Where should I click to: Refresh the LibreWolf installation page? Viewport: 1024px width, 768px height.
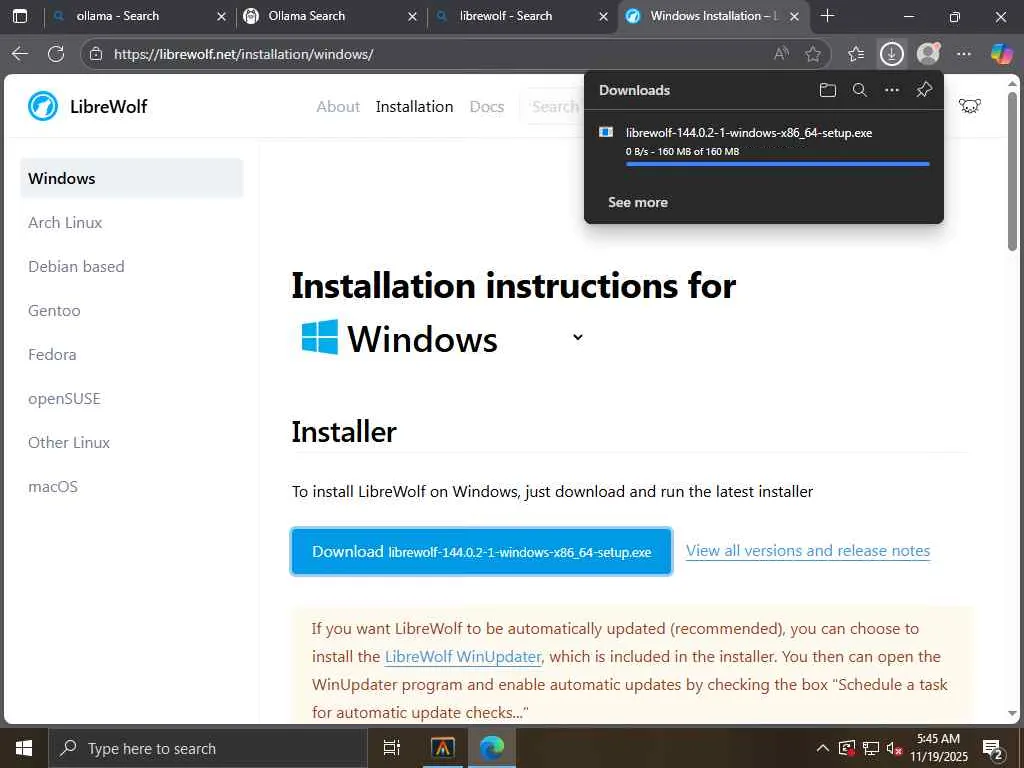point(56,54)
